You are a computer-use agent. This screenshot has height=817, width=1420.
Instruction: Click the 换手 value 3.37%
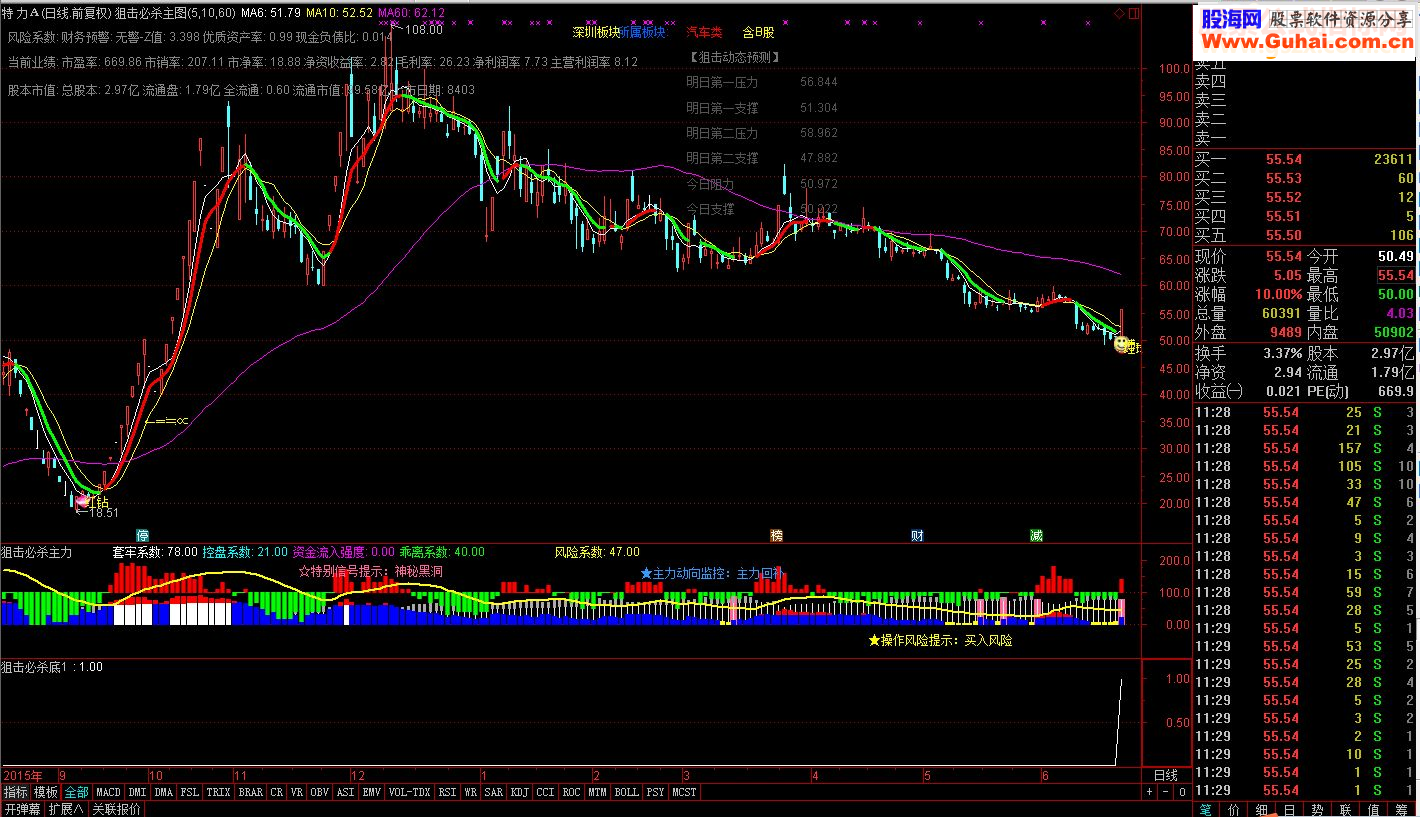[x=1282, y=353]
